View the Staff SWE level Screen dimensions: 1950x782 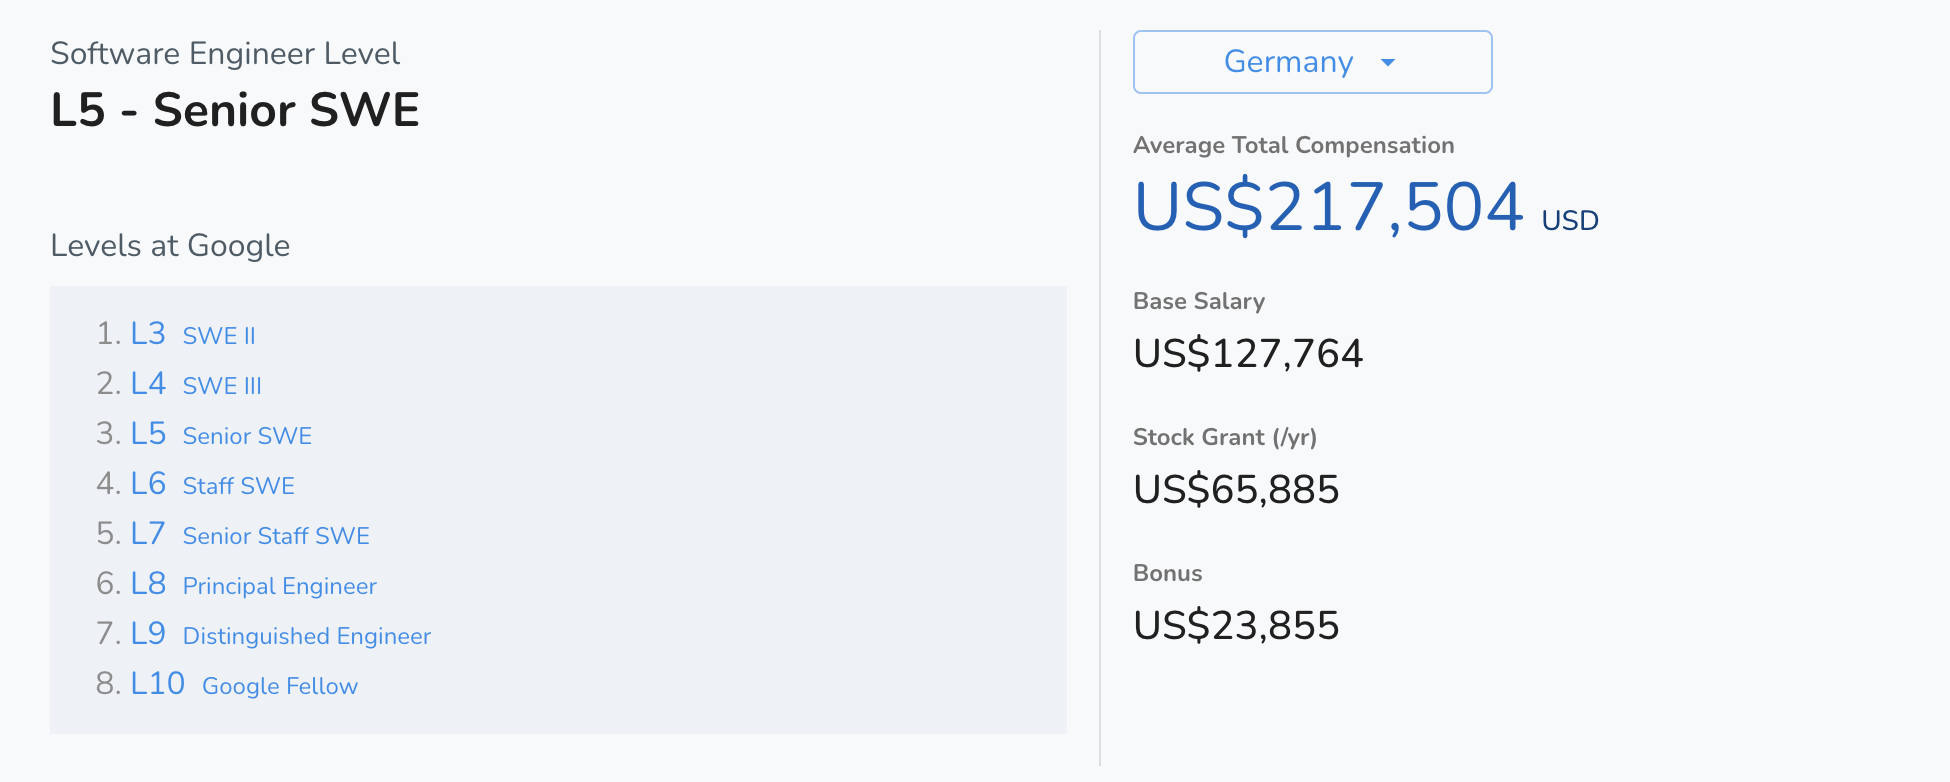click(238, 486)
